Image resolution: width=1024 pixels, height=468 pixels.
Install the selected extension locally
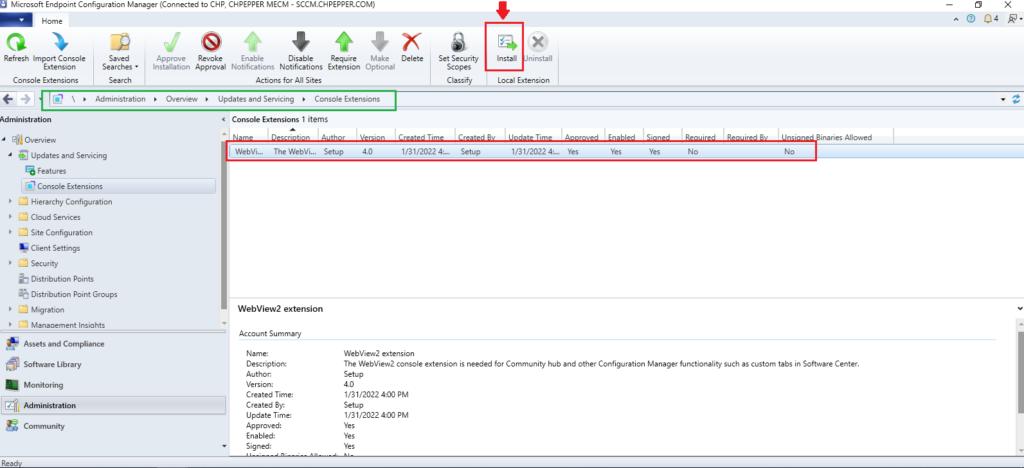pos(507,48)
